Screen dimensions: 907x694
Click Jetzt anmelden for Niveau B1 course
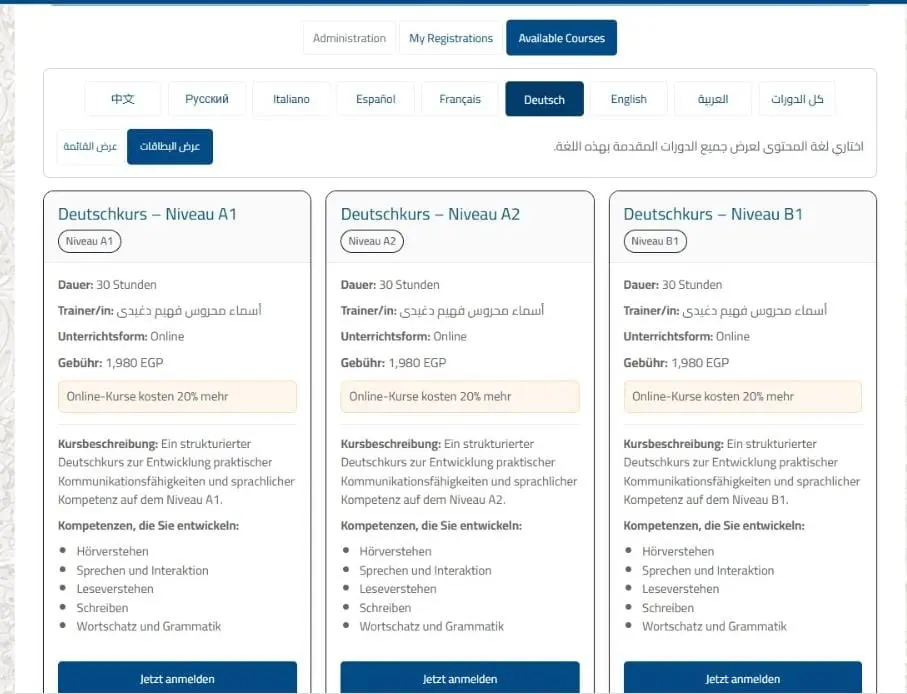click(x=743, y=678)
